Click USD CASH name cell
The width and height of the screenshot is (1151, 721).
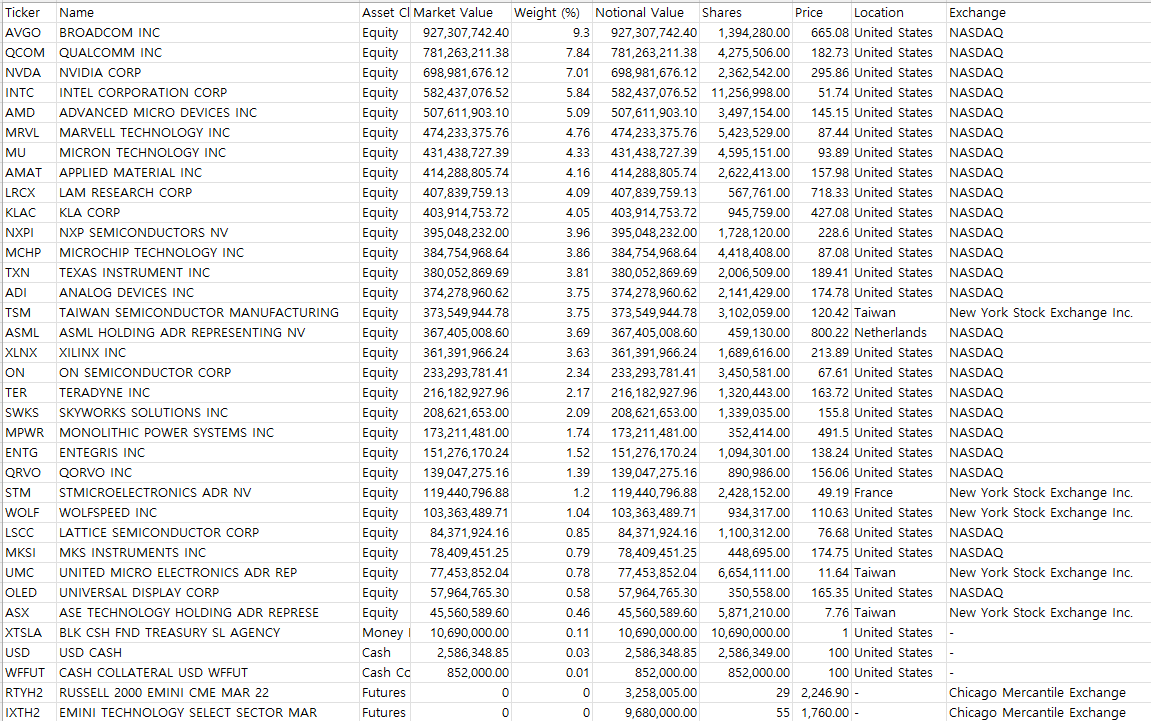coord(208,653)
